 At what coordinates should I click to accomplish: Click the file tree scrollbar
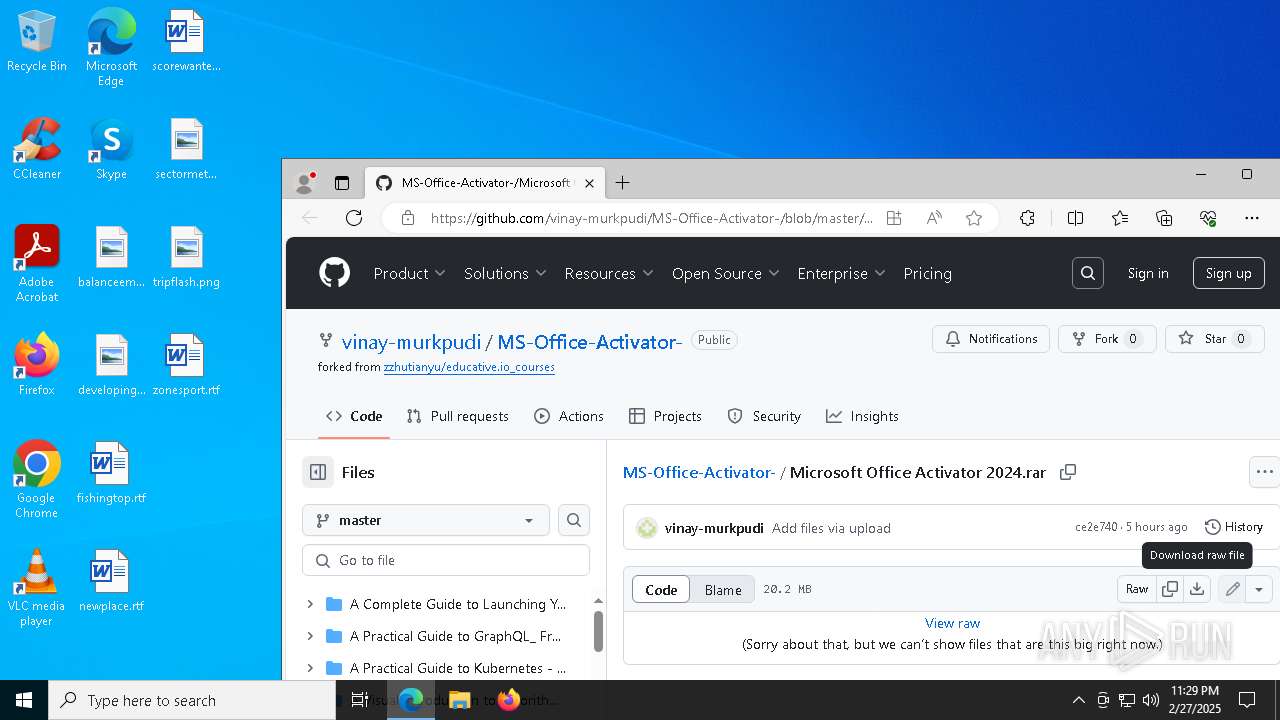[x=599, y=630]
